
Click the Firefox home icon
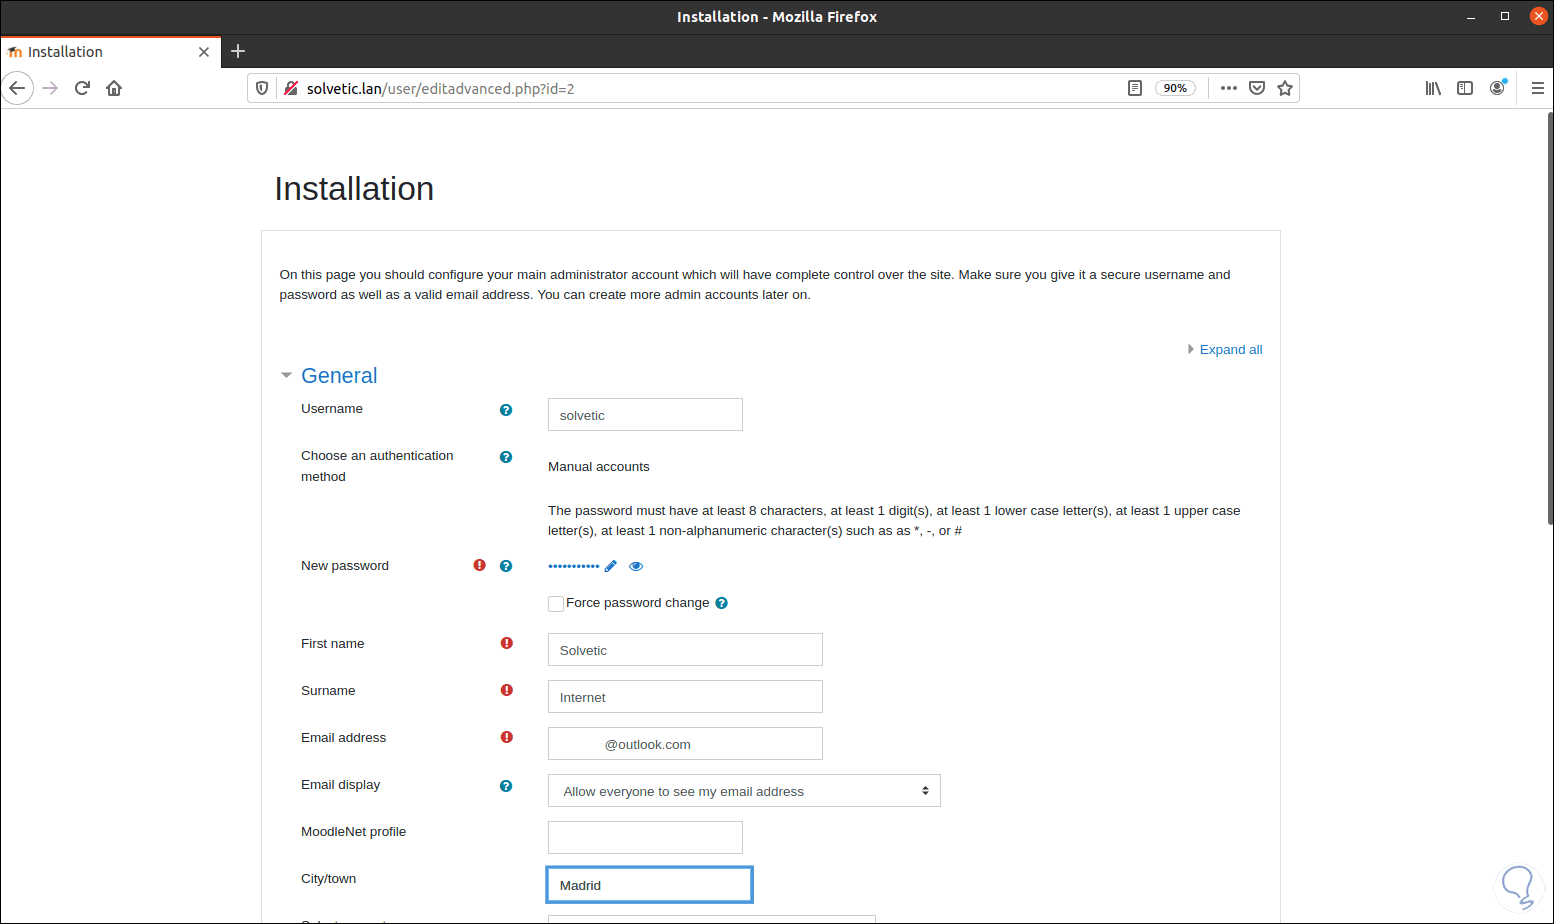[x=114, y=88]
